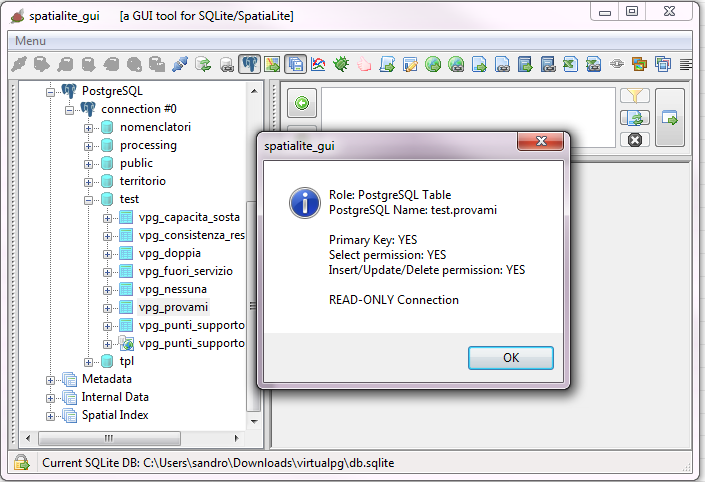This screenshot has height=482, width=705.
Task: Click the yellow funnel filter button
Action: pos(634,95)
